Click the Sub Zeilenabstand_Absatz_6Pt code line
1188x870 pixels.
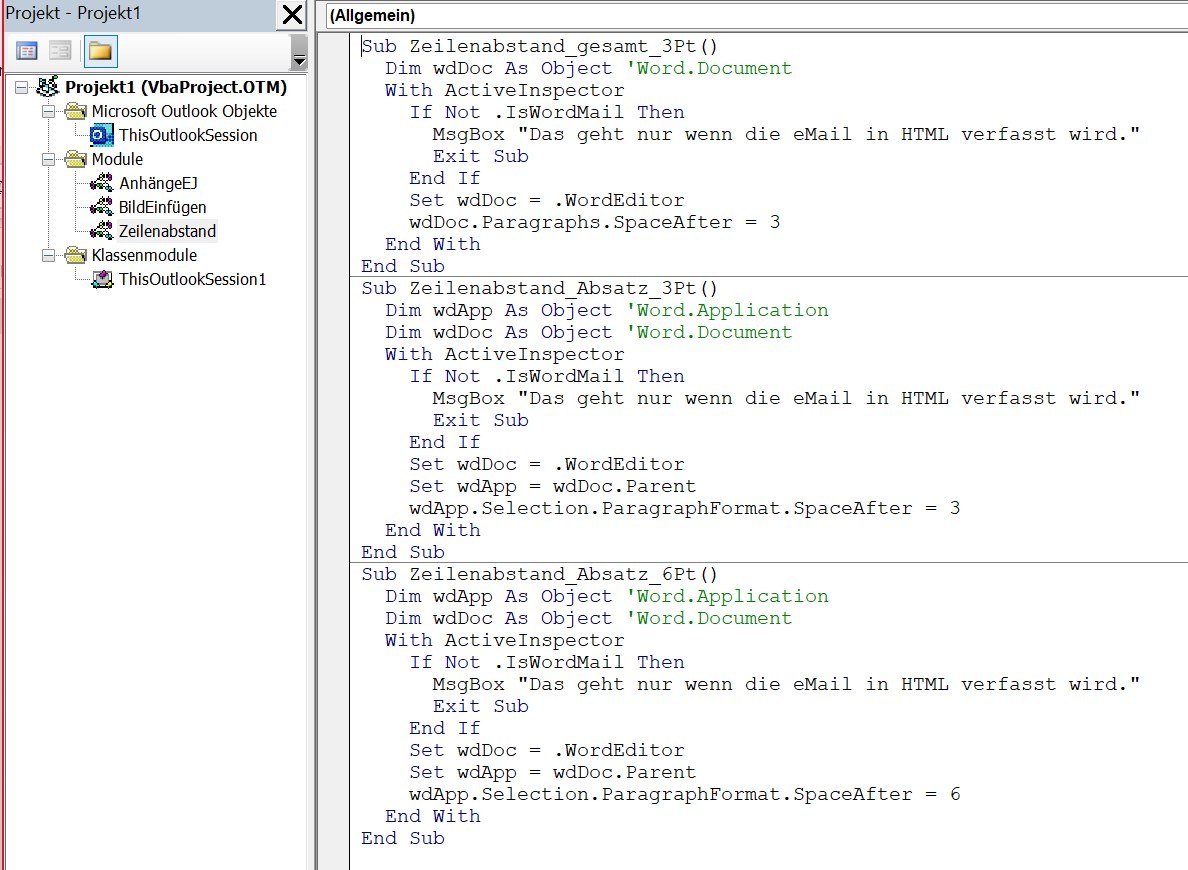[540, 574]
